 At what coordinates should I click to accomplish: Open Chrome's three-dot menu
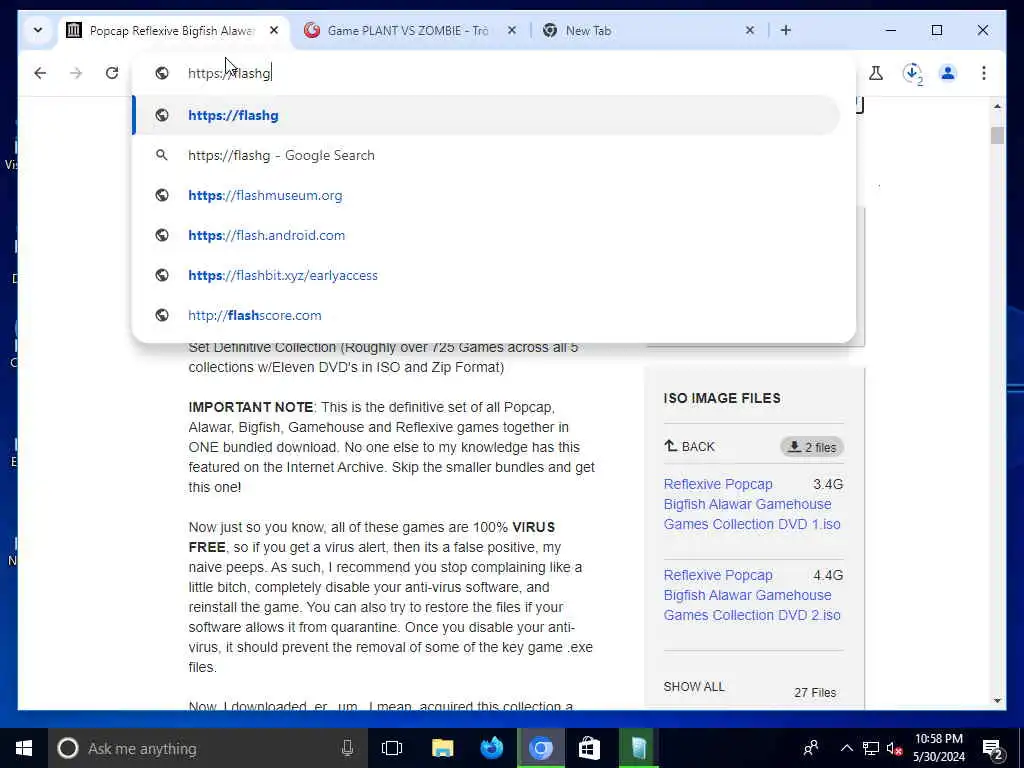[984, 73]
